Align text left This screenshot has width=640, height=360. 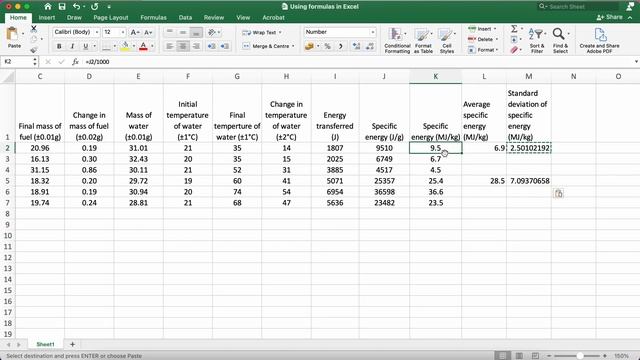coord(169,47)
